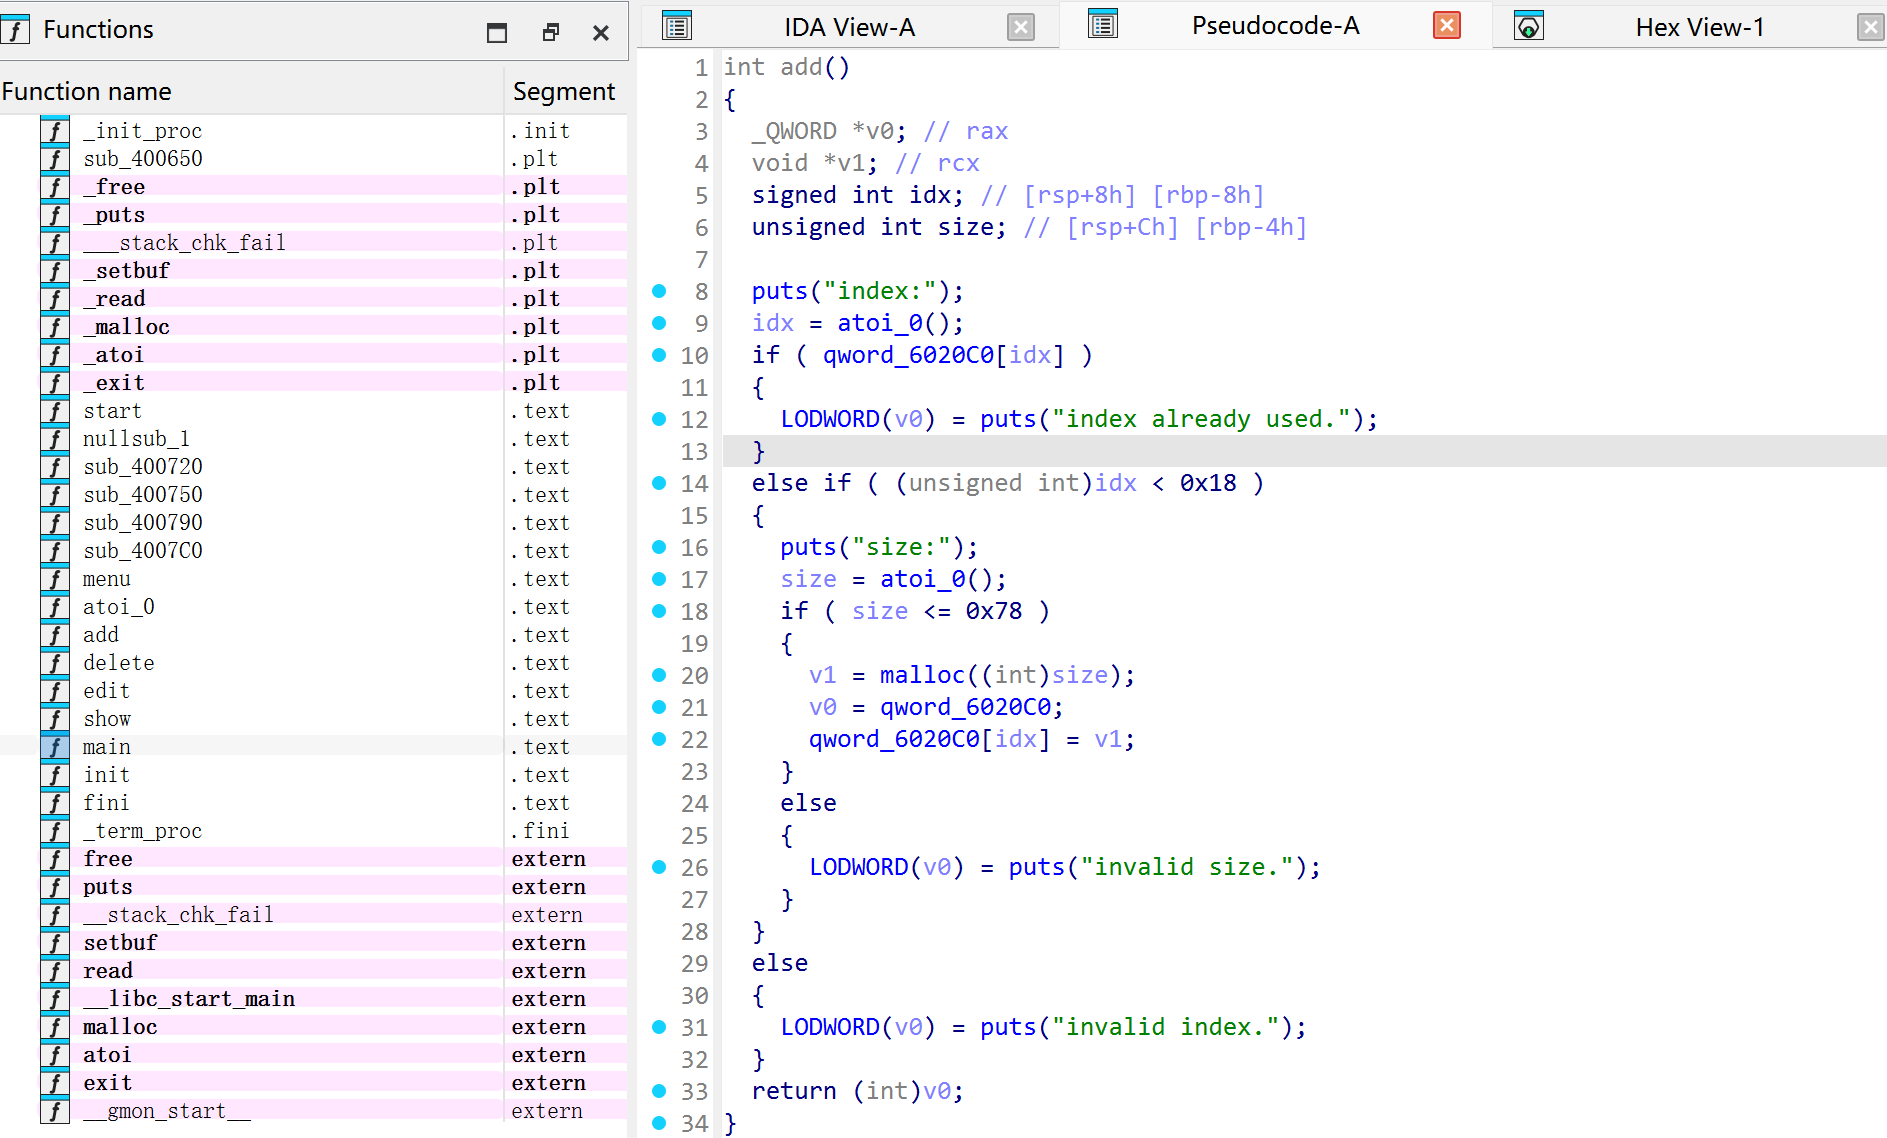Select the sub_4007C0 function row
The image size is (1887, 1138).
point(314,551)
